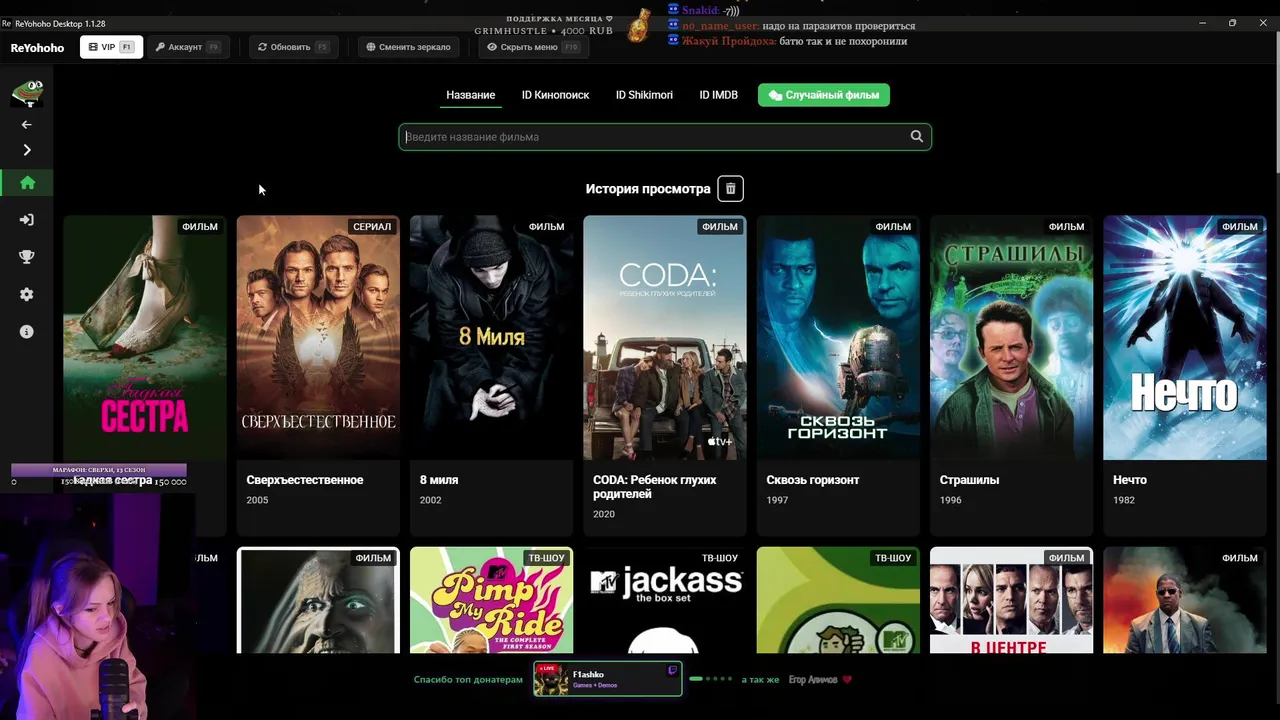Click the Сверхъестественное title text

tap(305, 480)
